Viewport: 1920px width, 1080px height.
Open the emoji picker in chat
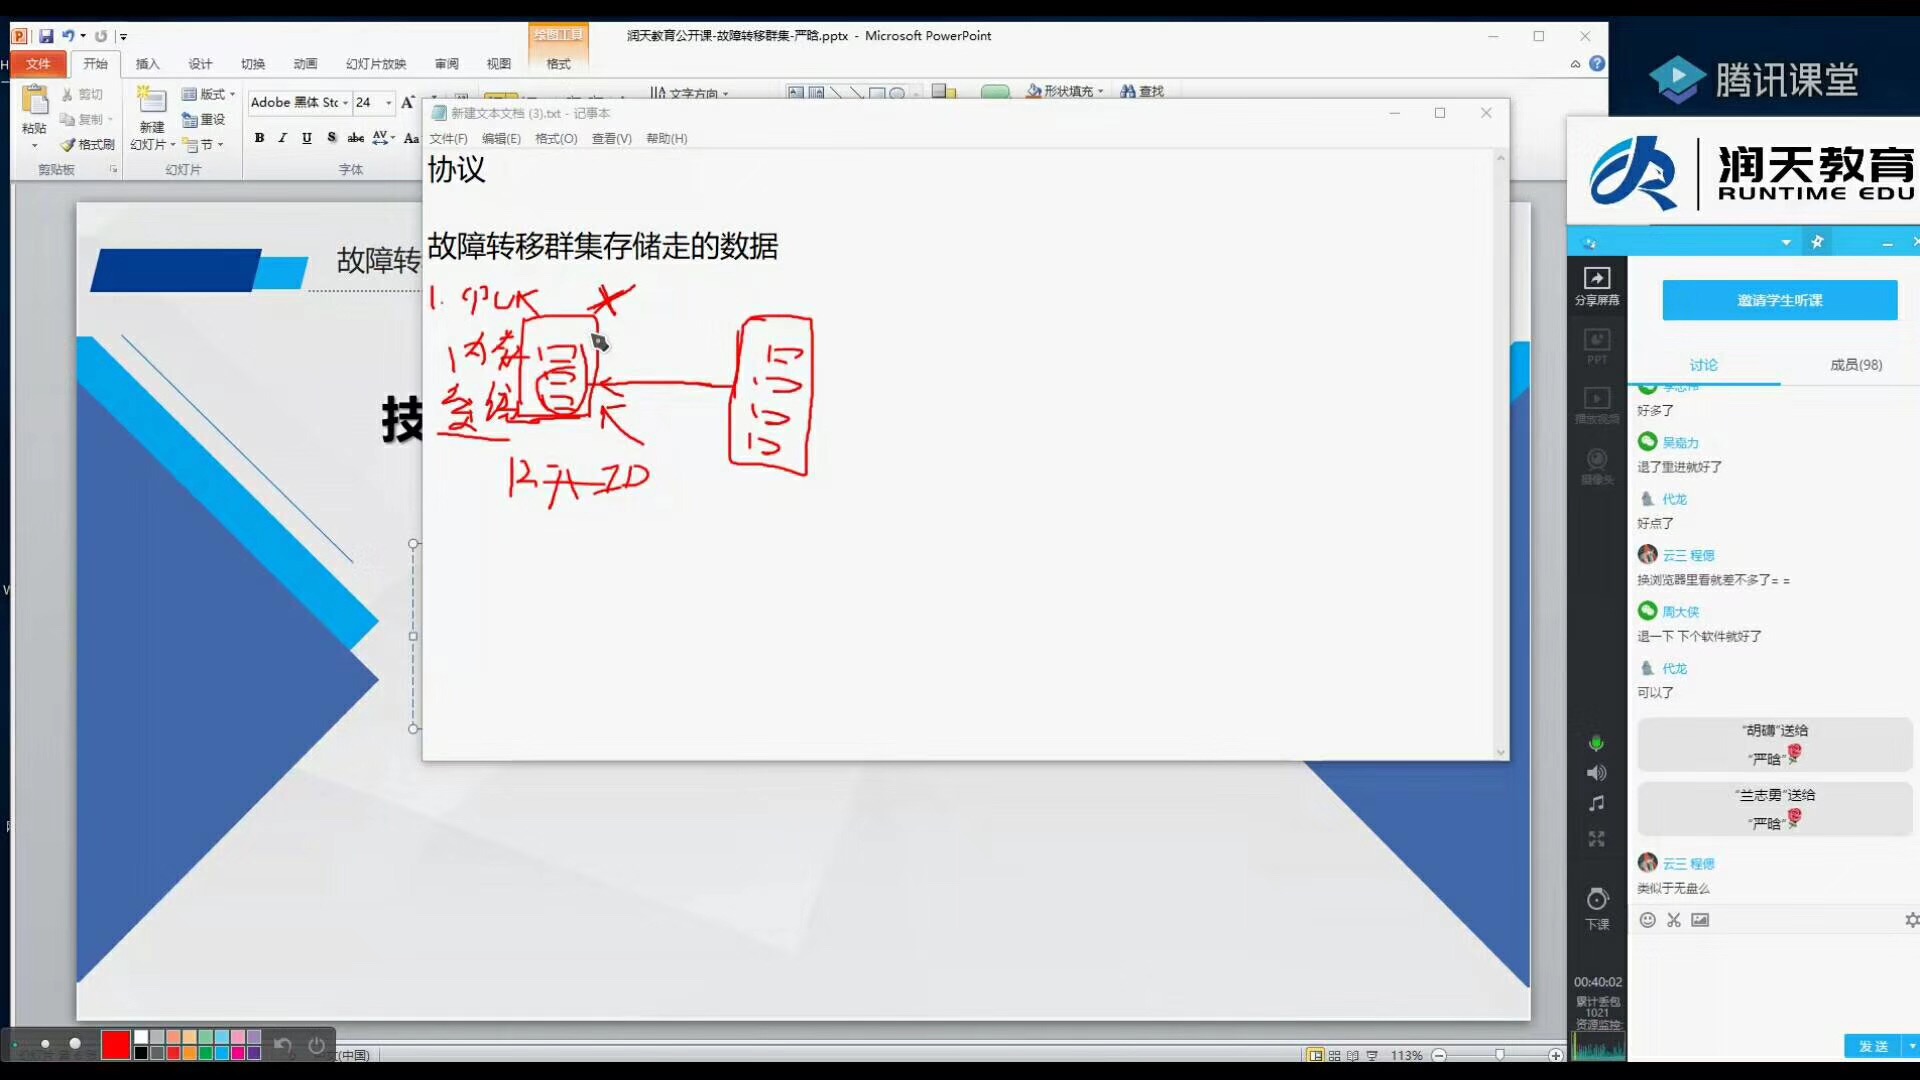[x=1648, y=920]
